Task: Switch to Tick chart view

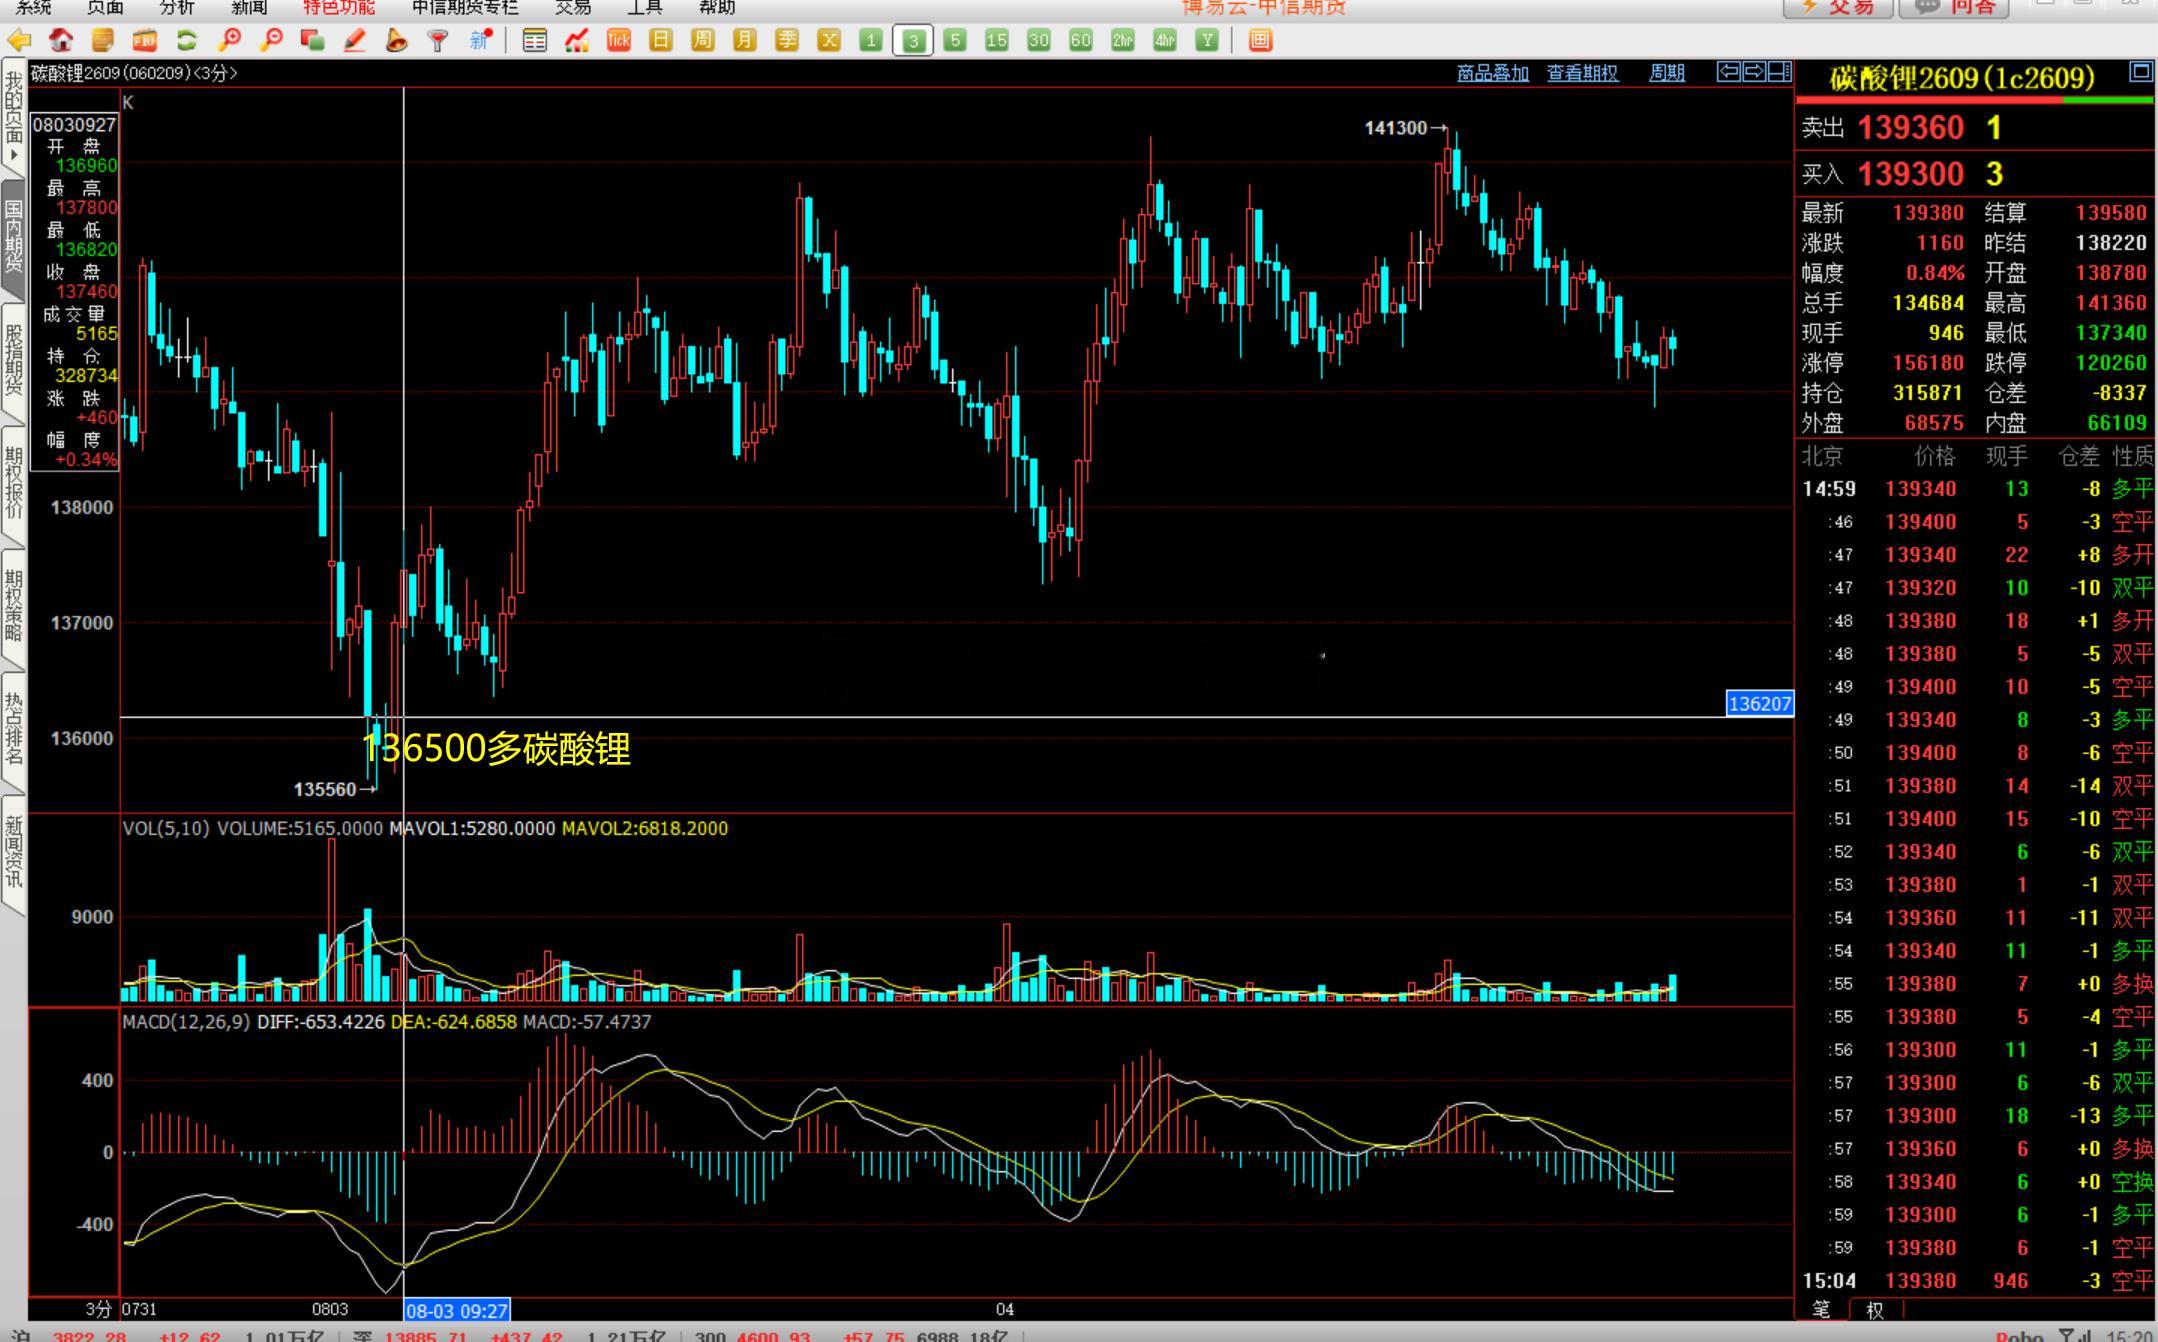Action: pos(619,40)
